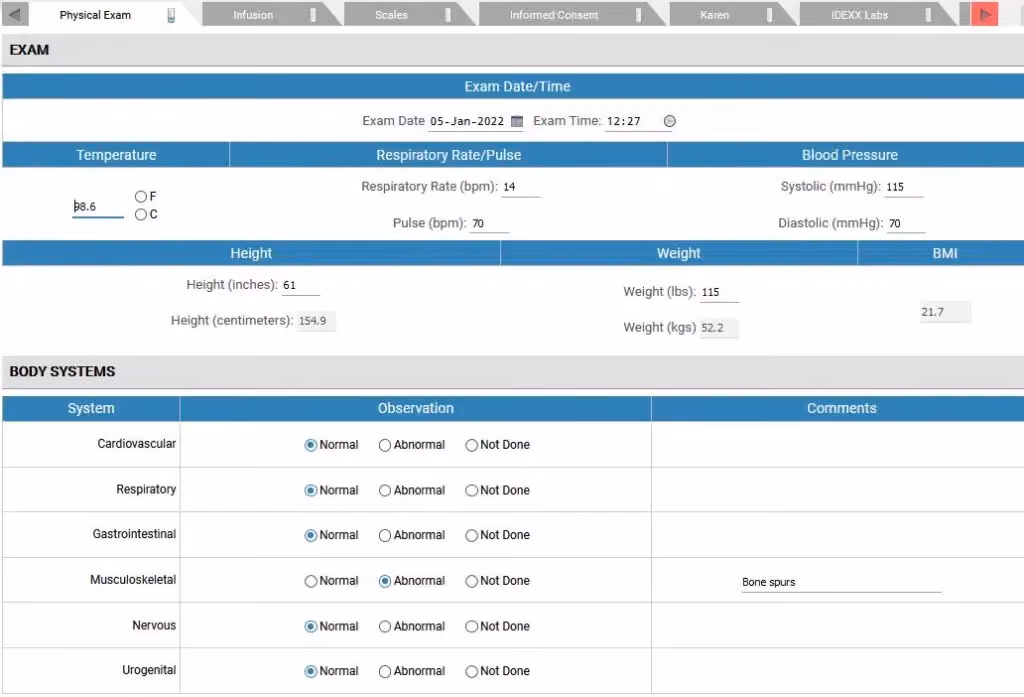
Task: Click the Height (centimeters) value 154.9
Action: (x=316, y=321)
